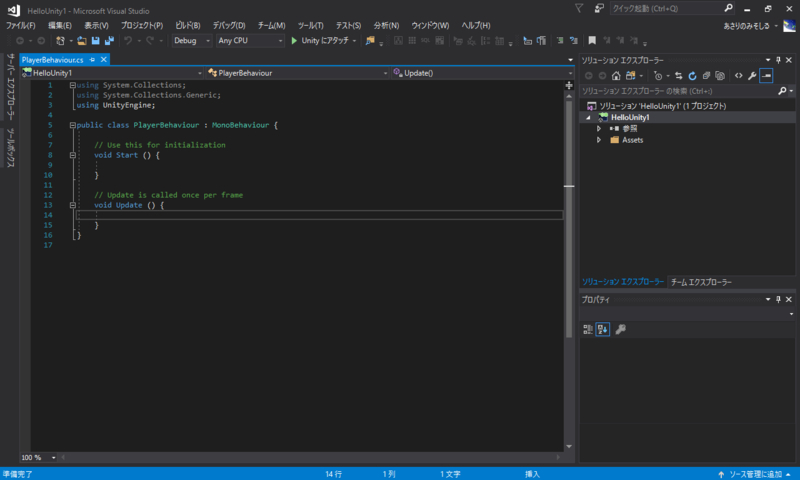This screenshot has height=480, width=800.
Task: Click the Quick Launch input field
Action: point(666,8)
